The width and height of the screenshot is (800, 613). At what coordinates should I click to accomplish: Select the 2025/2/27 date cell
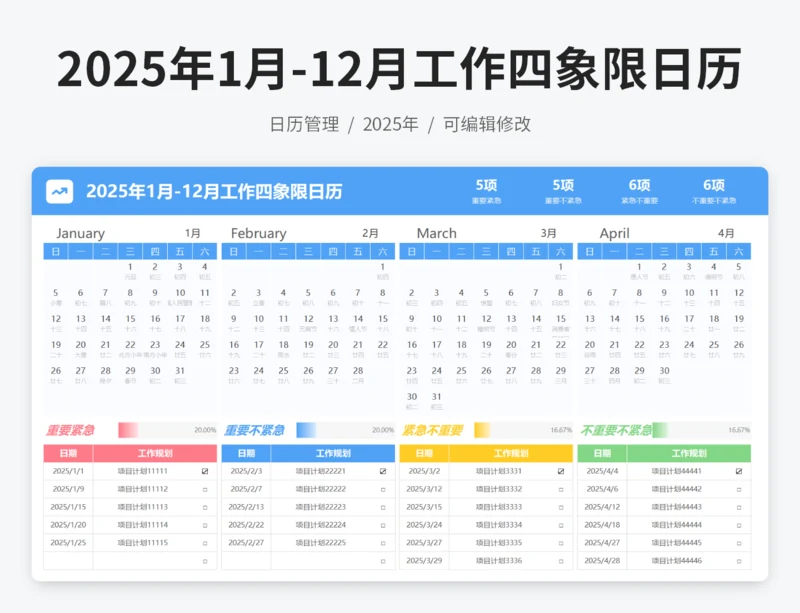pos(246,543)
